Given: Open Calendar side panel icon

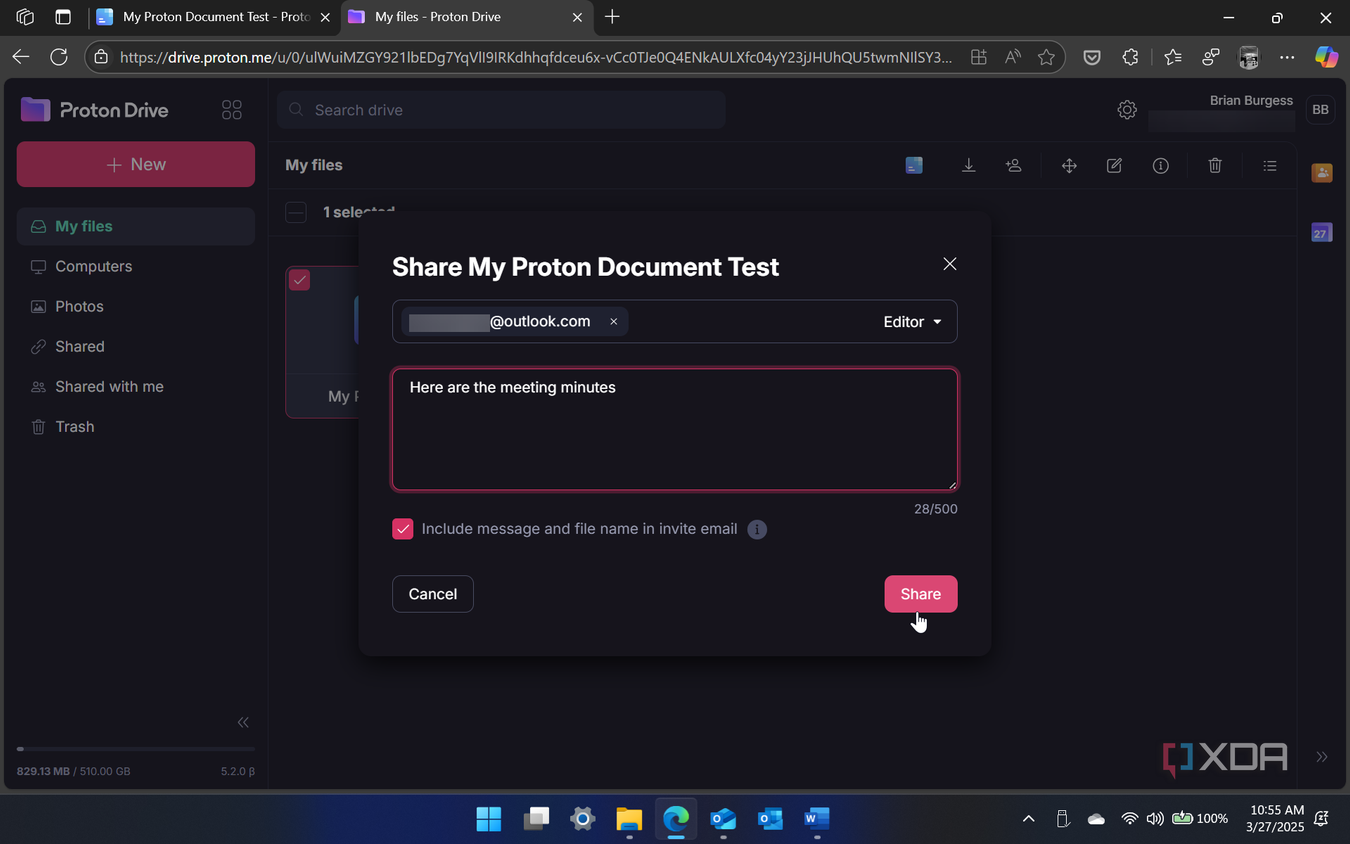Looking at the screenshot, I should 1322,233.
